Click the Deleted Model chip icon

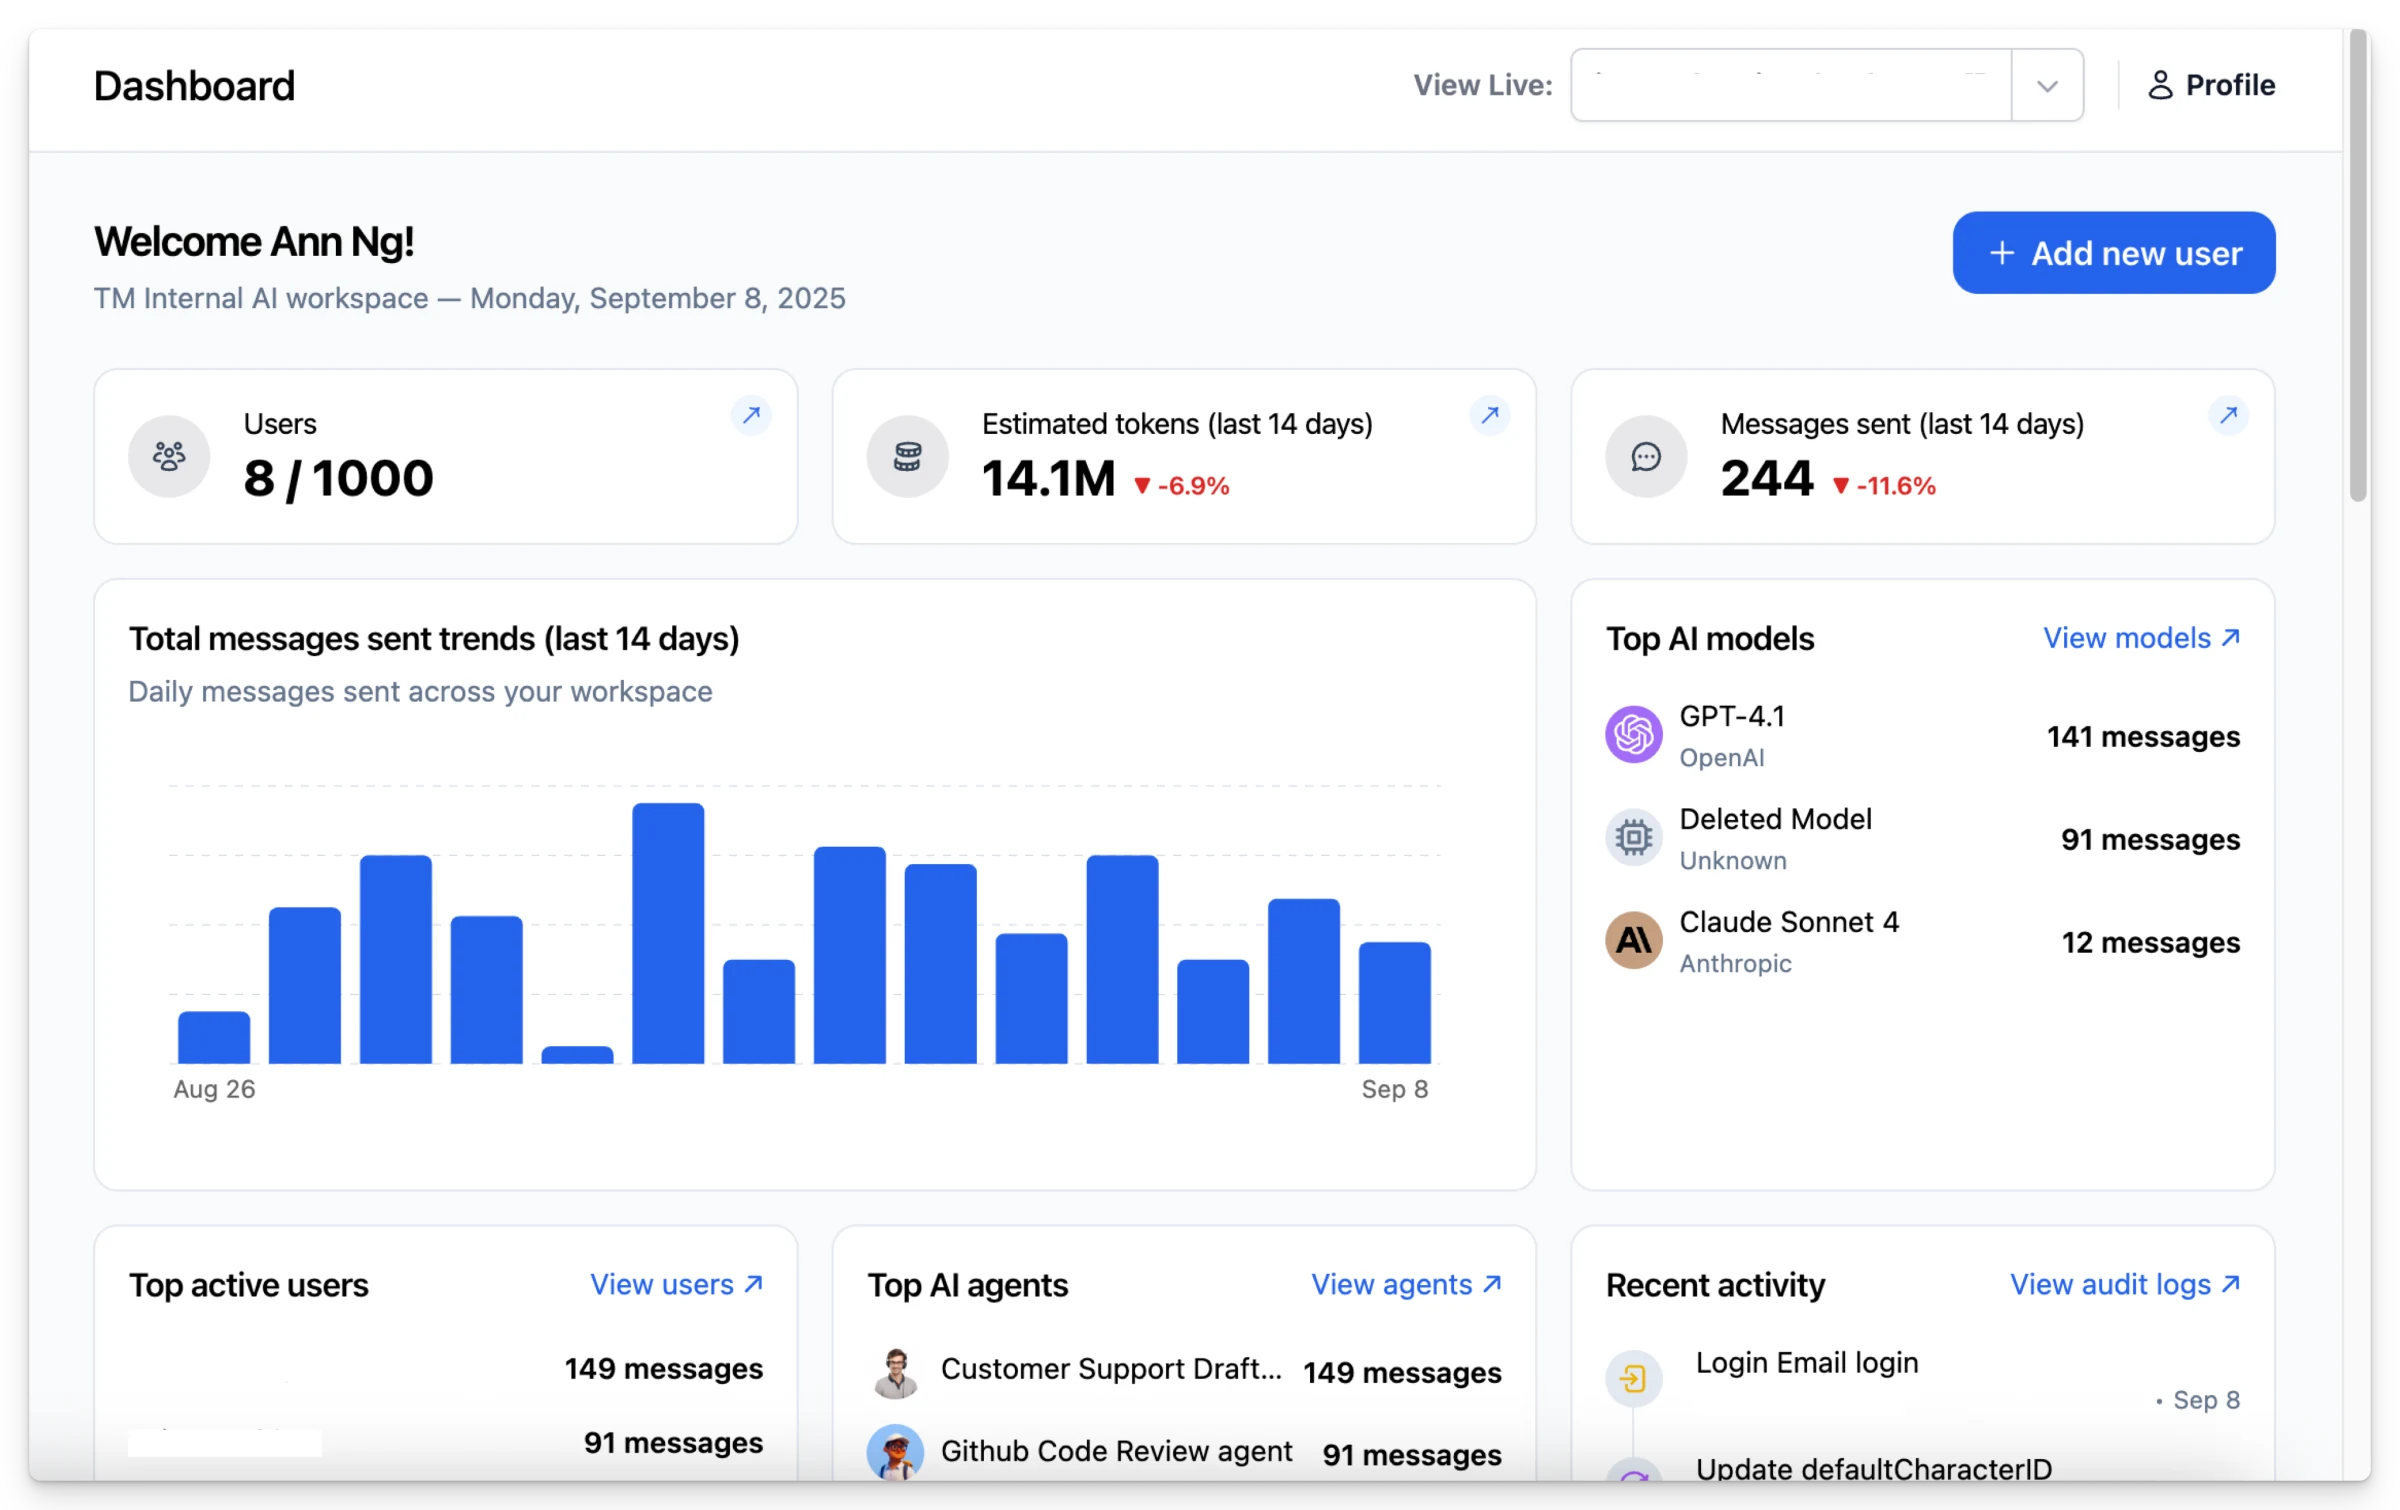click(x=1634, y=838)
